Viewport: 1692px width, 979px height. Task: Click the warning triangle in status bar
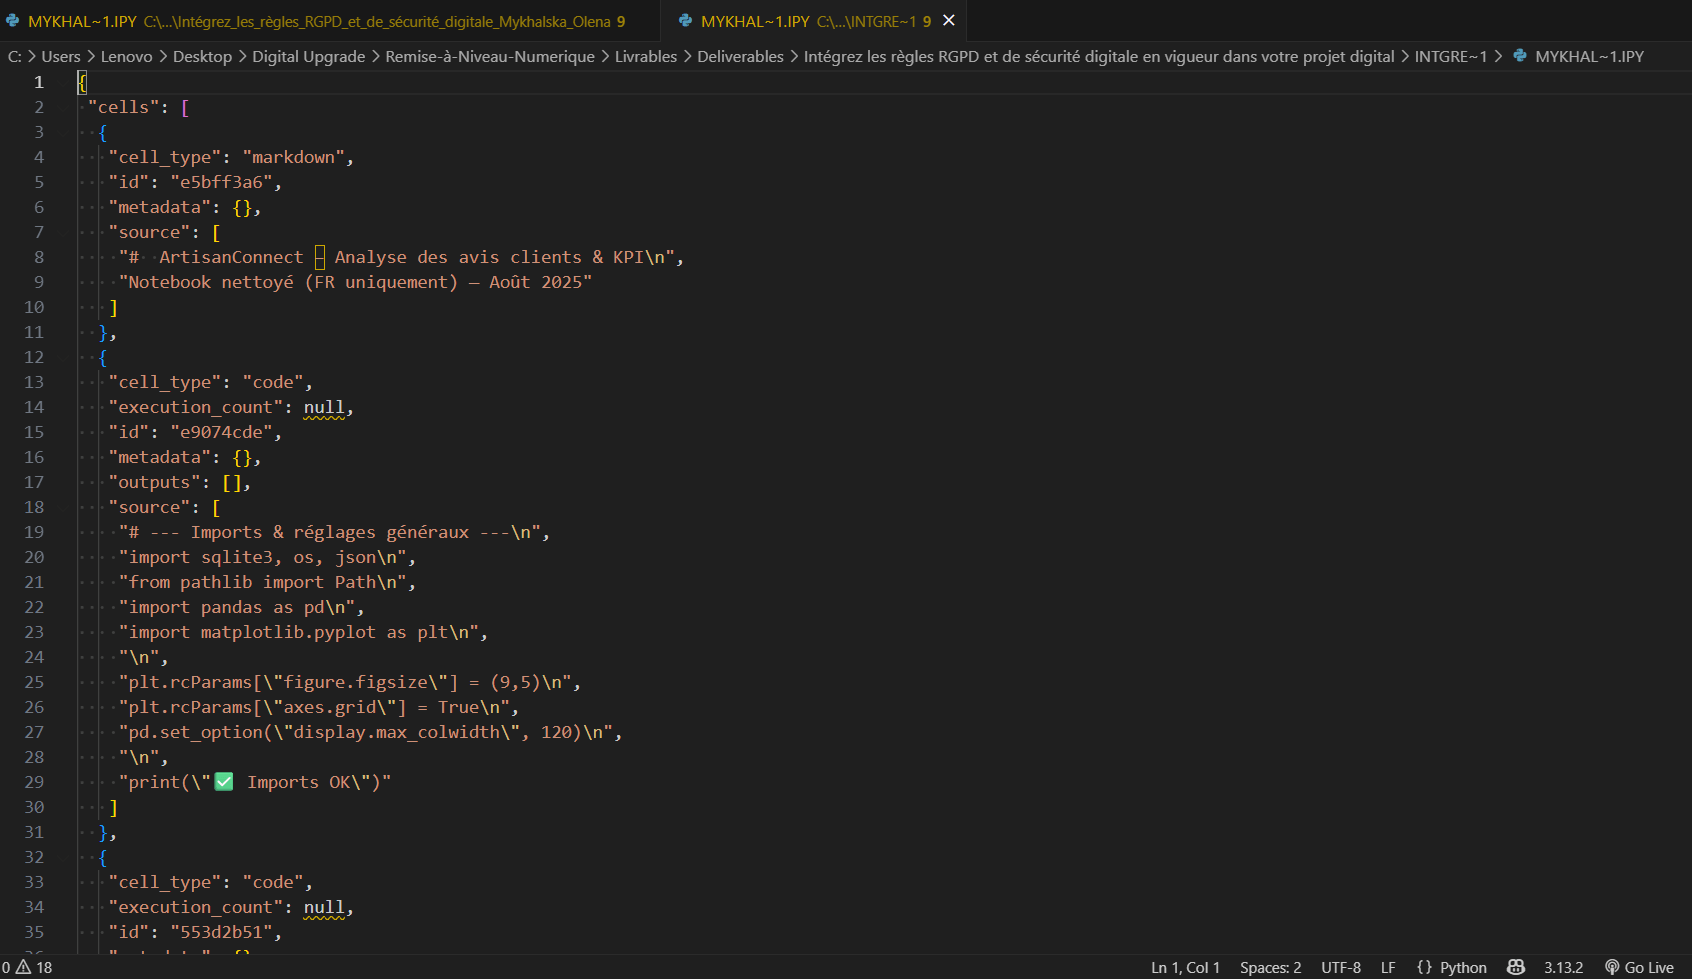pos(23,967)
